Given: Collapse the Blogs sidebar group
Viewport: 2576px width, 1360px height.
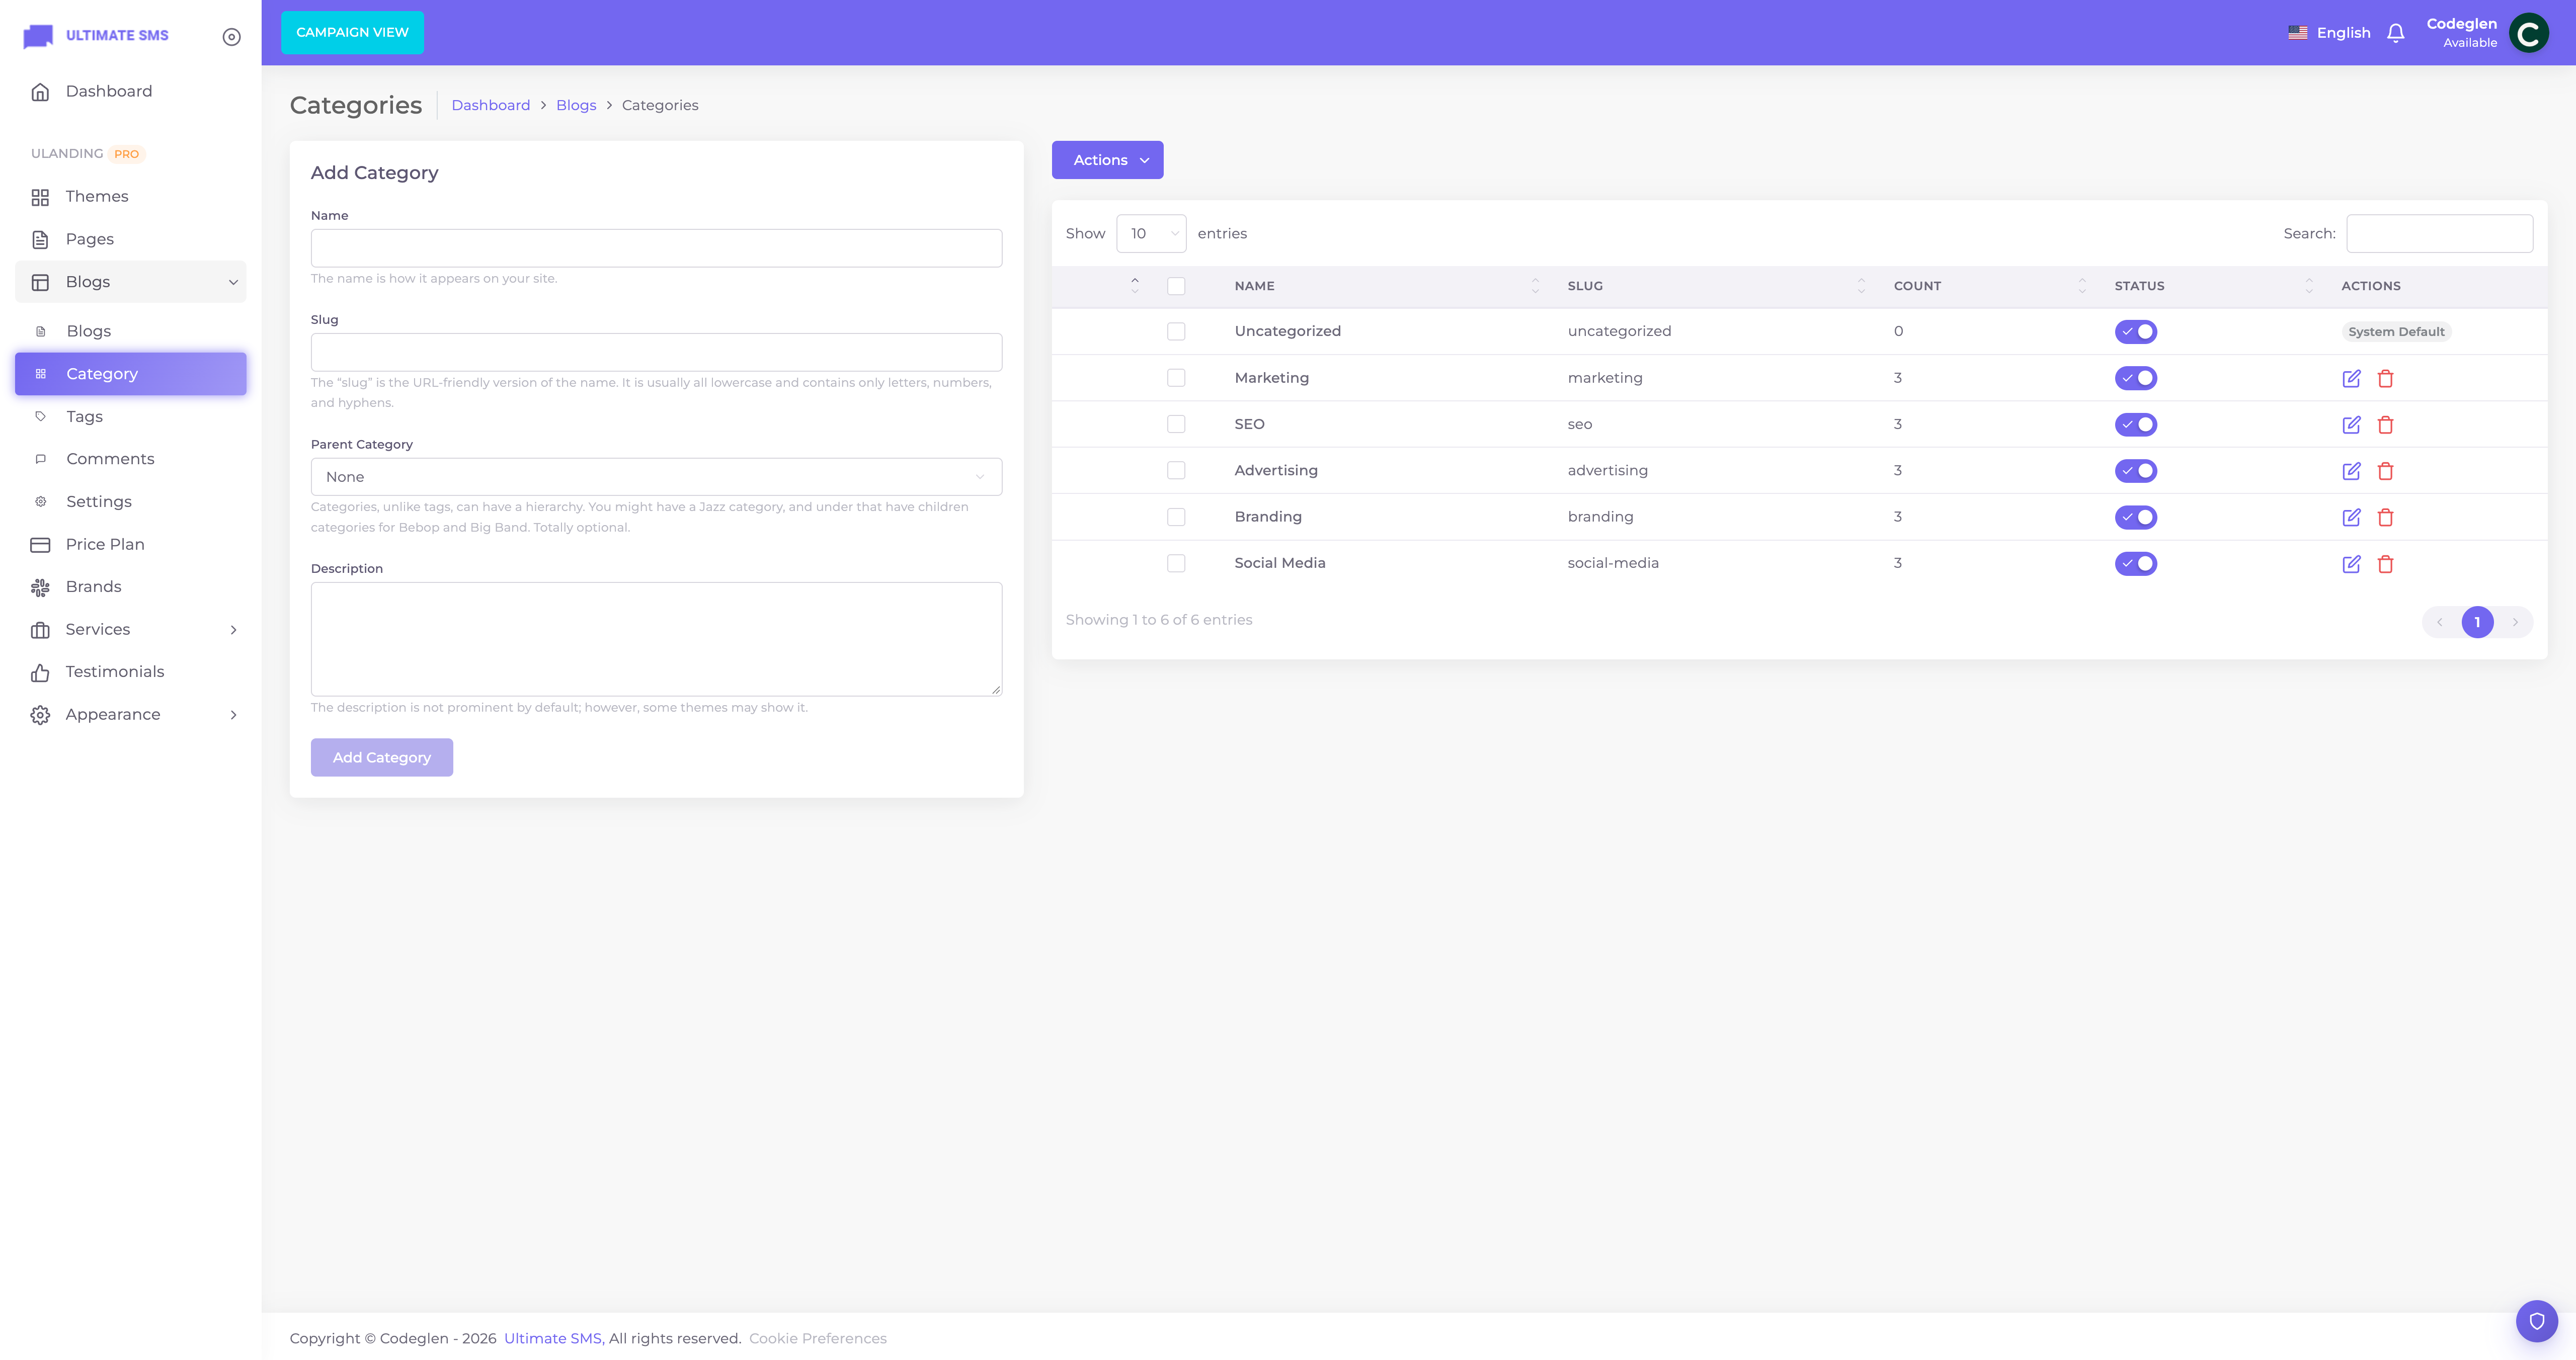Looking at the screenshot, I should coord(131,282).
